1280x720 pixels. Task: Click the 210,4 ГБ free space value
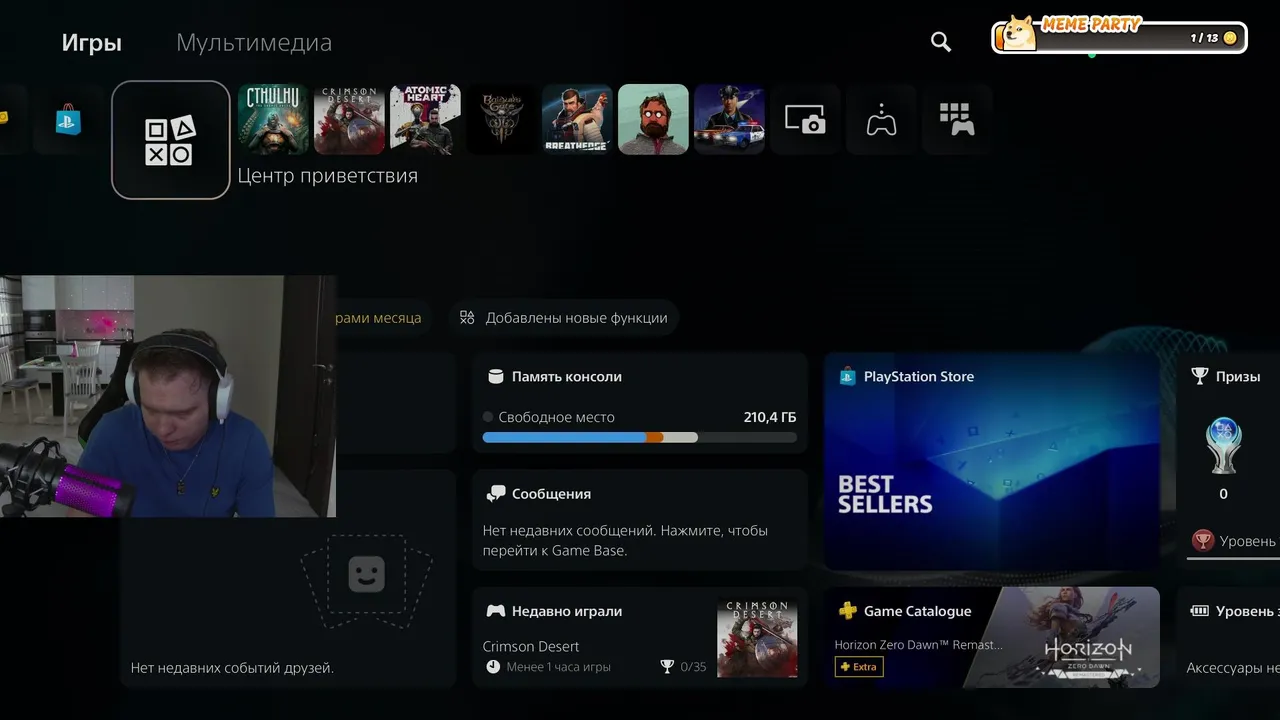[770, 417]
